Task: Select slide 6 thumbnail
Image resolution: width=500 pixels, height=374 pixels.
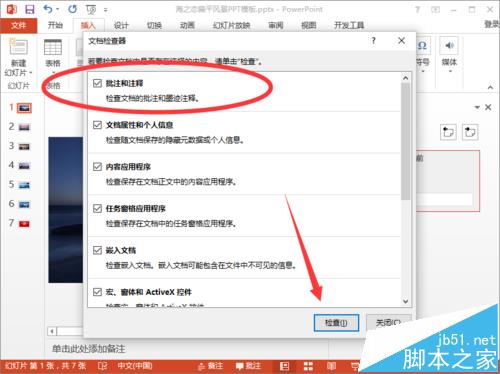Action: pyautogui.click(x=24, y=205)
